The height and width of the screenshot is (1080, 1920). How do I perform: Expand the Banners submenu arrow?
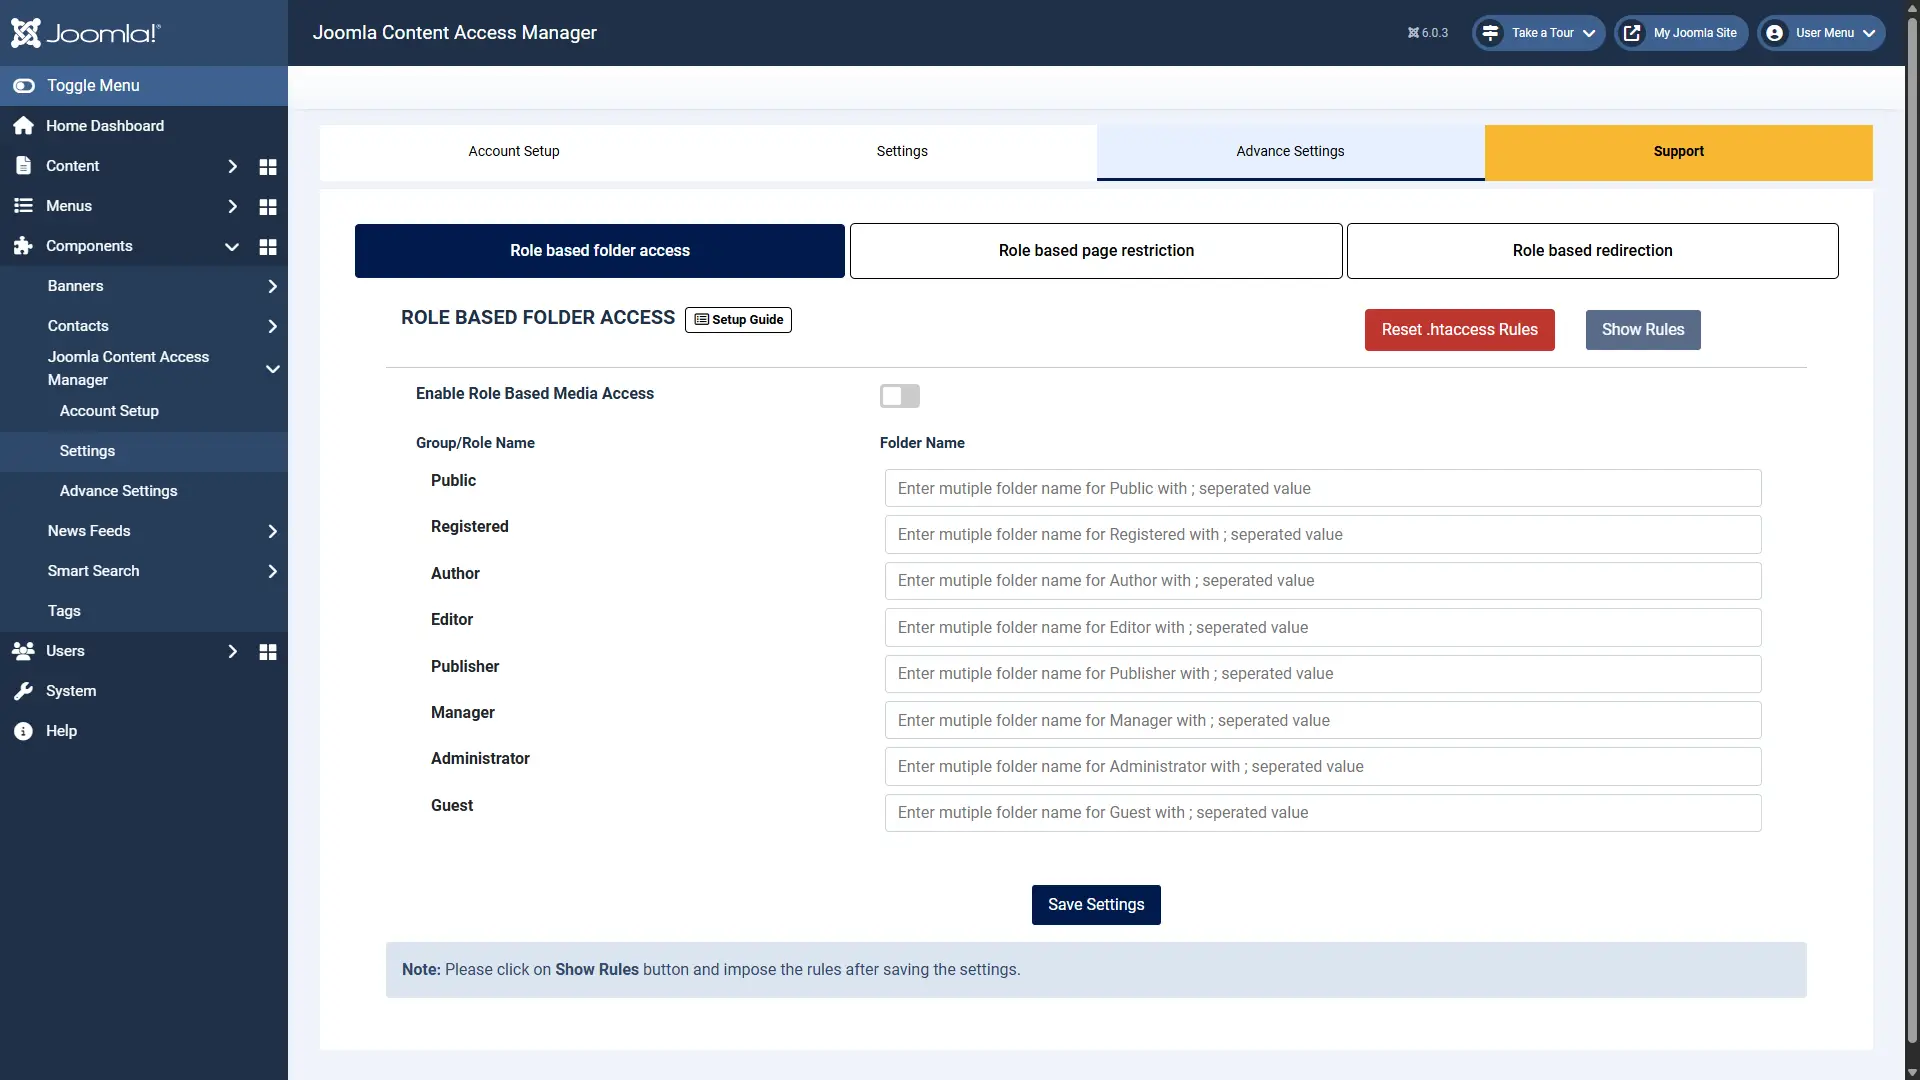272,286
